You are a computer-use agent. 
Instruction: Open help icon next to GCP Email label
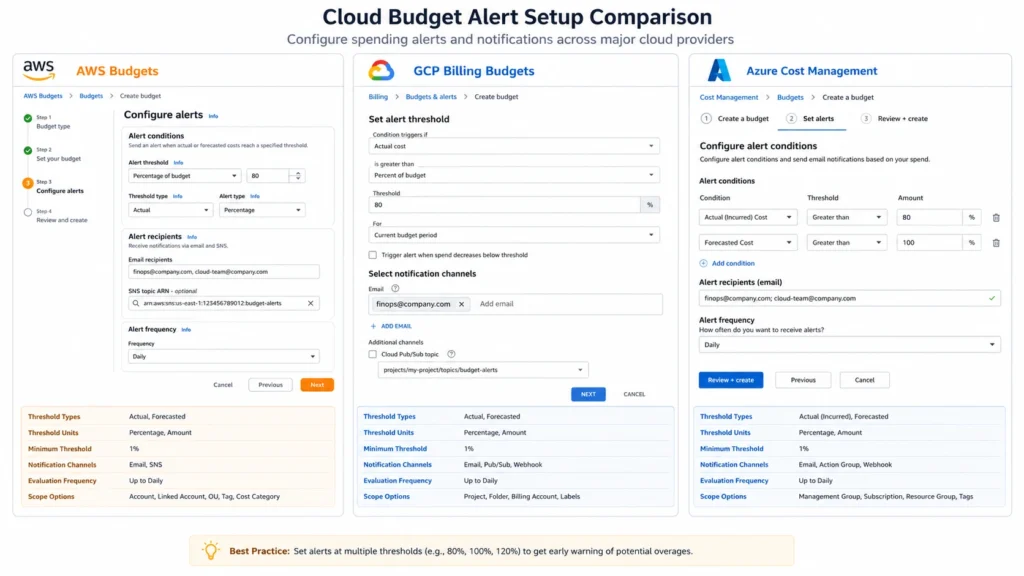tap(395, 288)
